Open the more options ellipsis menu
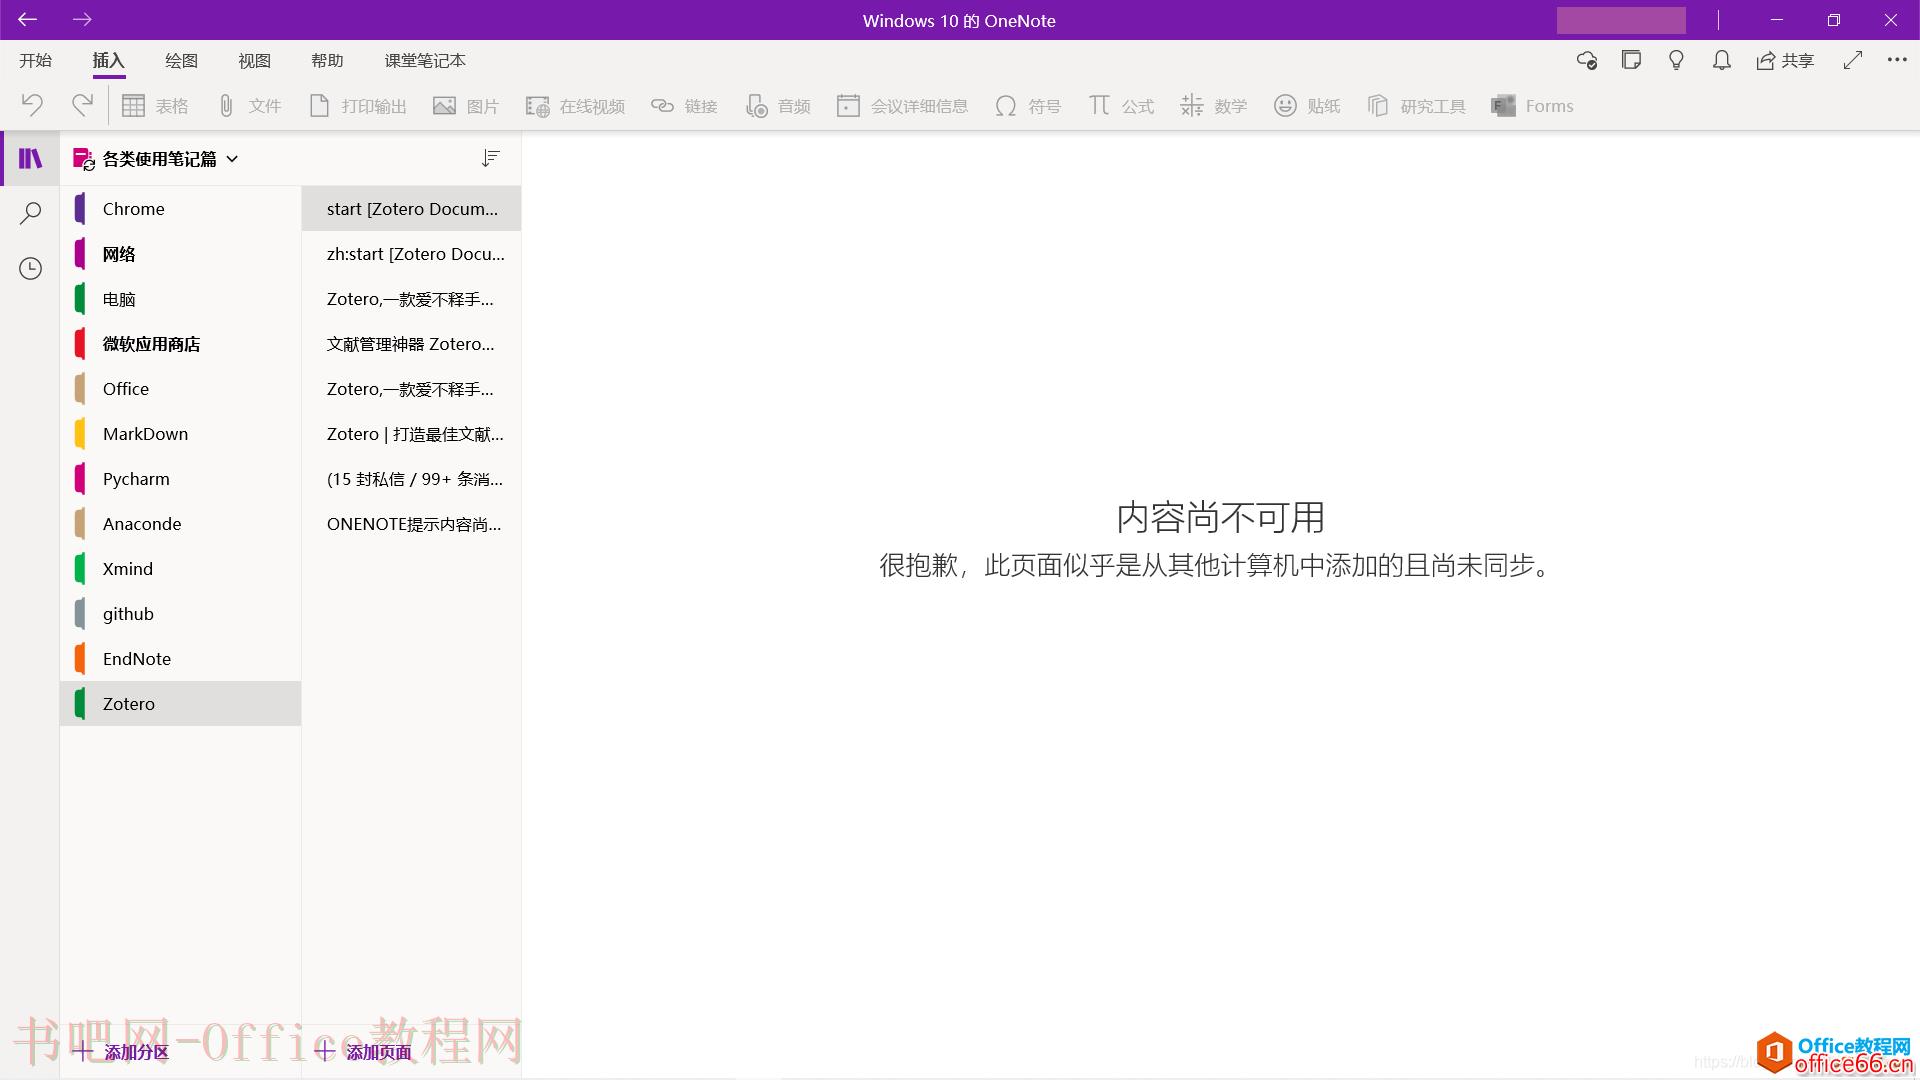 1897,60
